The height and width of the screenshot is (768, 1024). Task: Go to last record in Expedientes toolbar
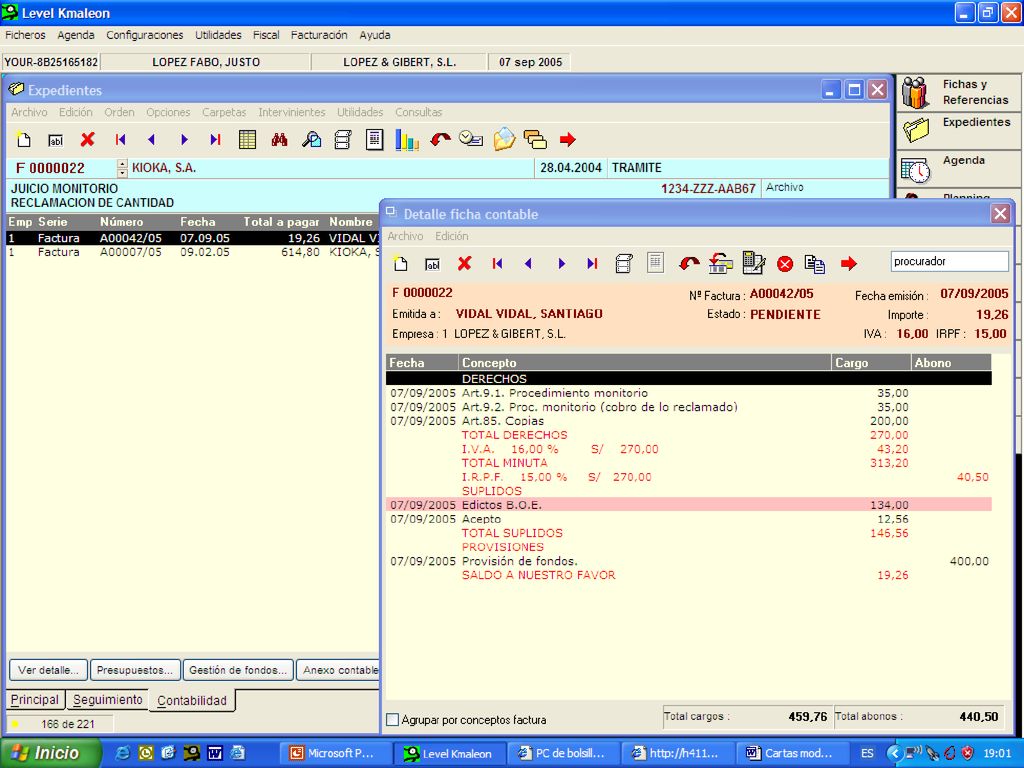(216, 139)
